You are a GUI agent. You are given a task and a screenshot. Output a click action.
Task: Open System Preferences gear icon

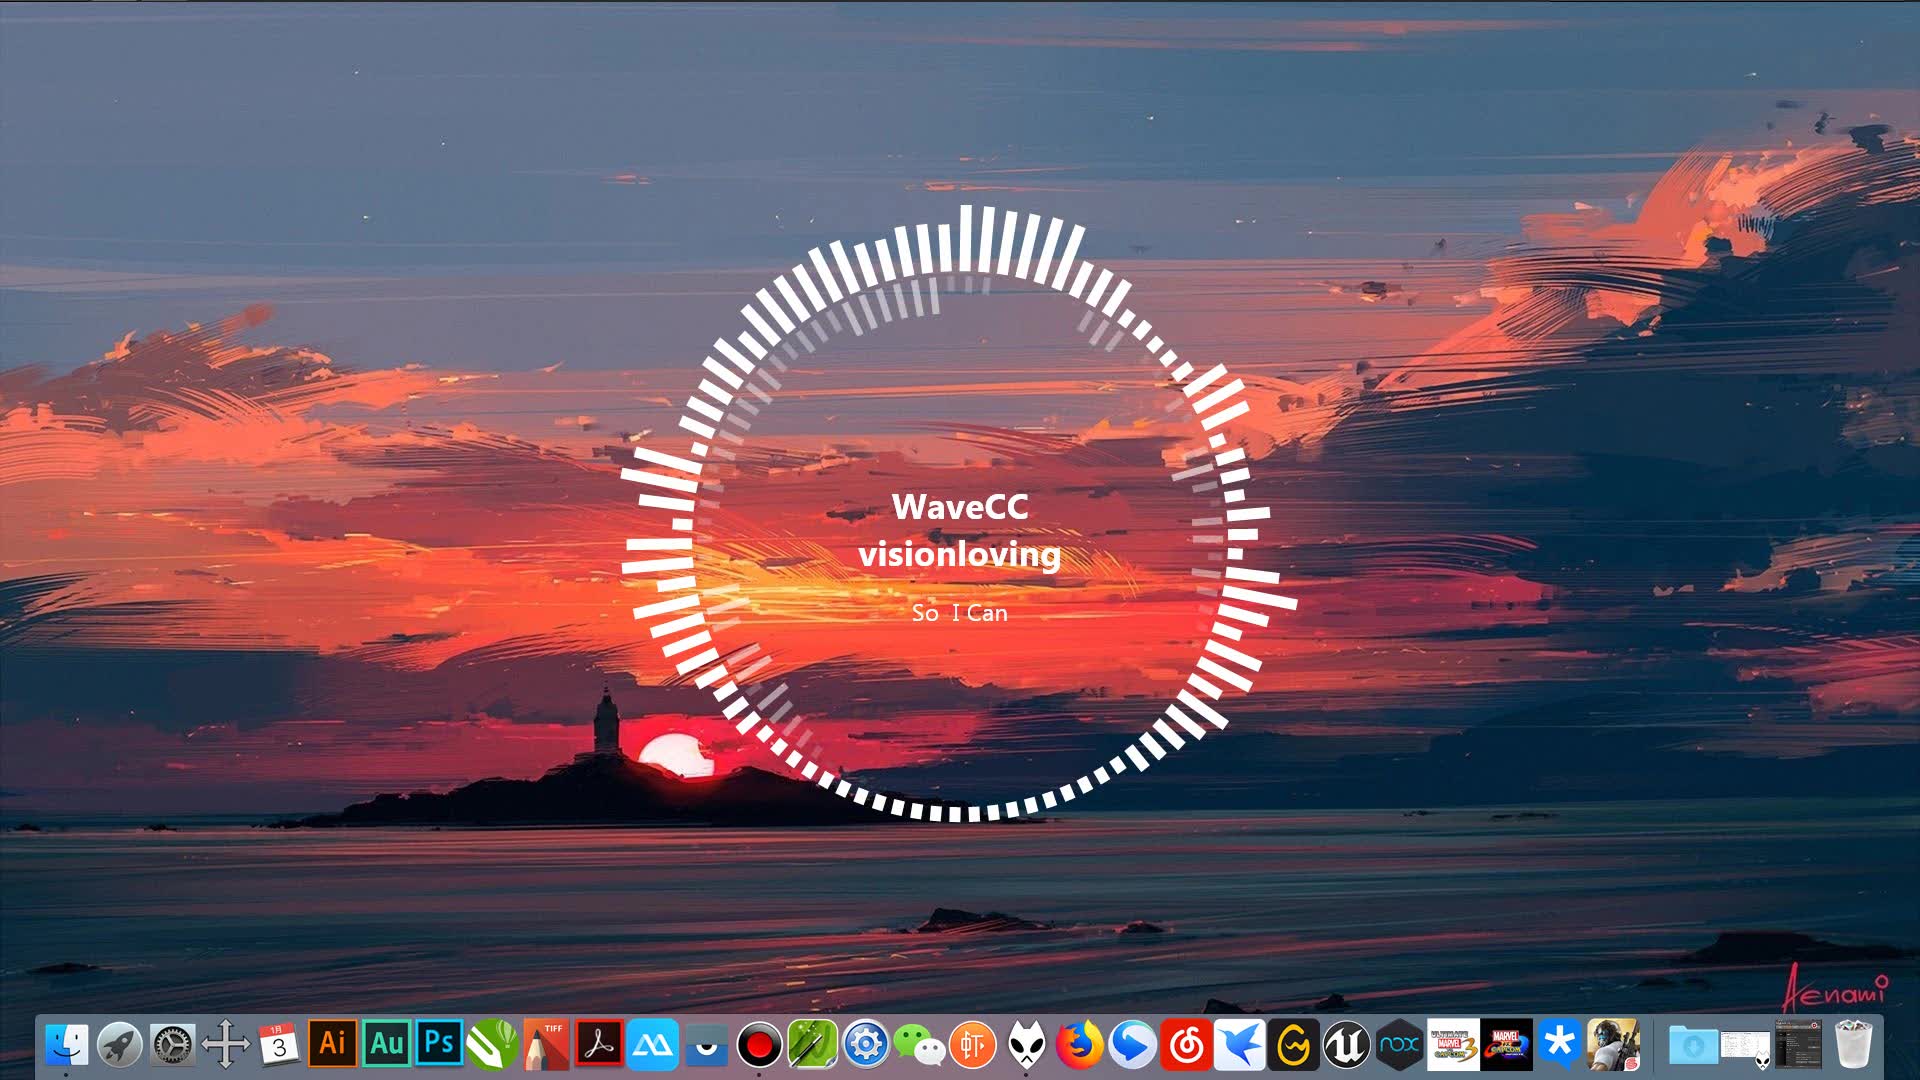click(172, 1046)
